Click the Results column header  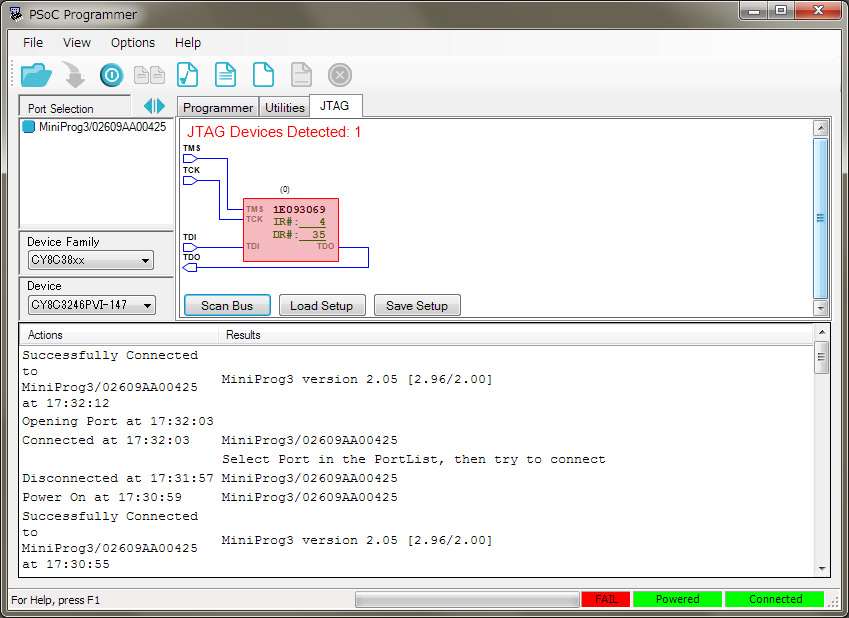click(514, 335)
